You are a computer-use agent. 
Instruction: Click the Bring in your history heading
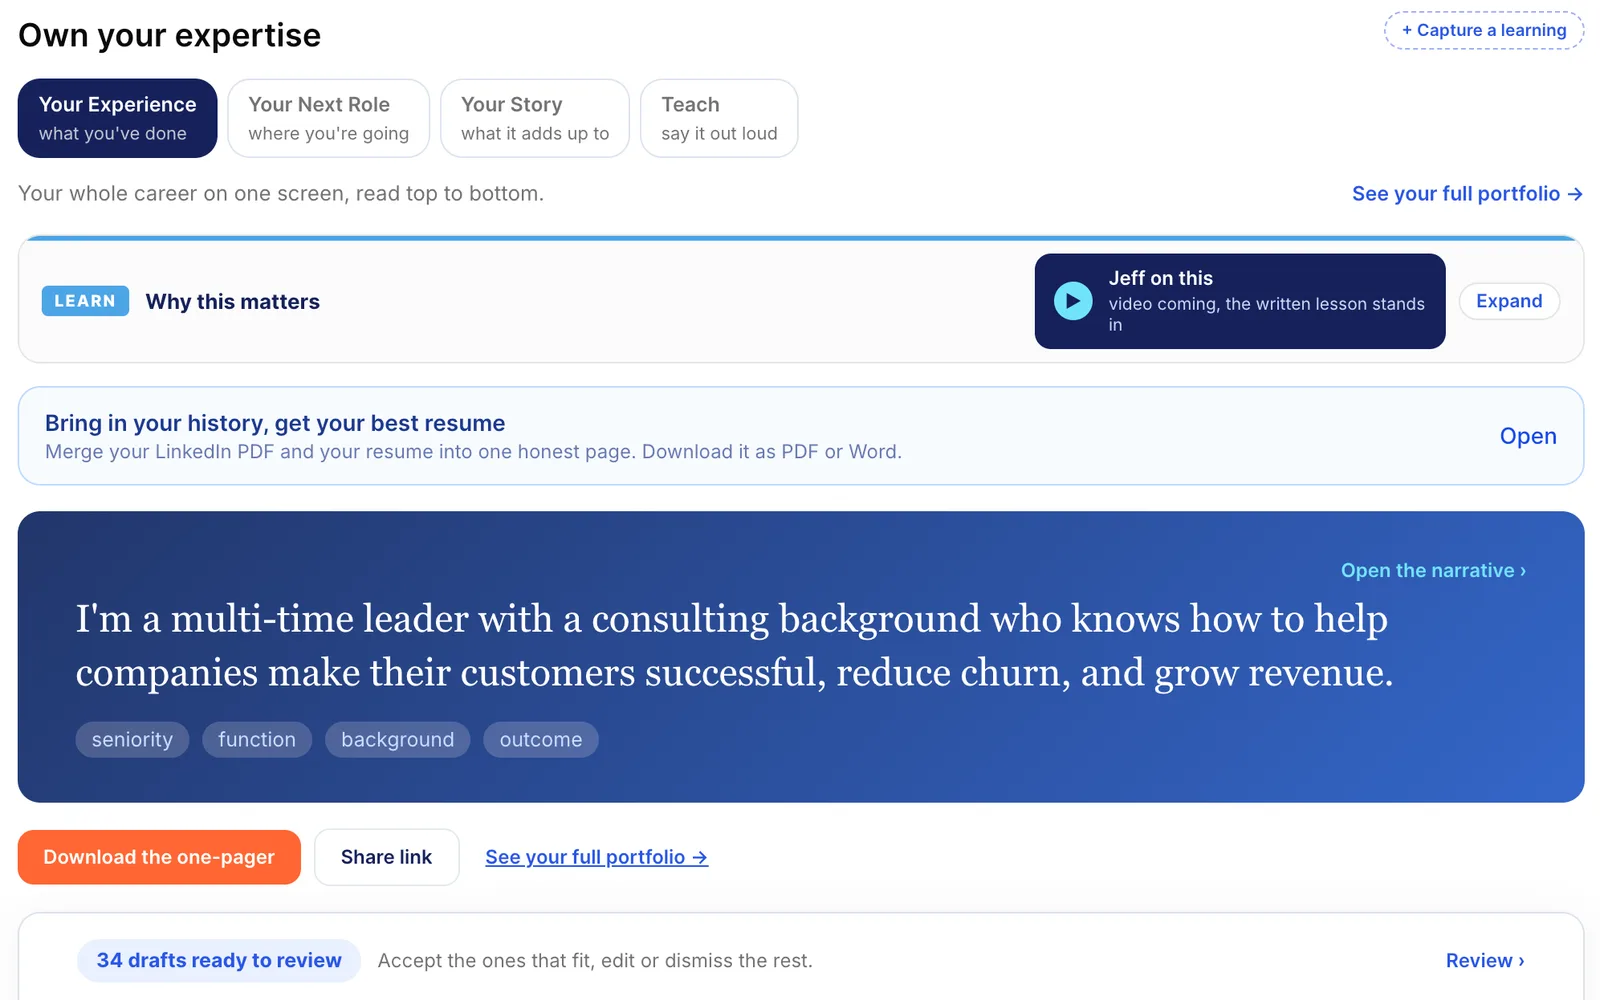click(x=275, y=423)
